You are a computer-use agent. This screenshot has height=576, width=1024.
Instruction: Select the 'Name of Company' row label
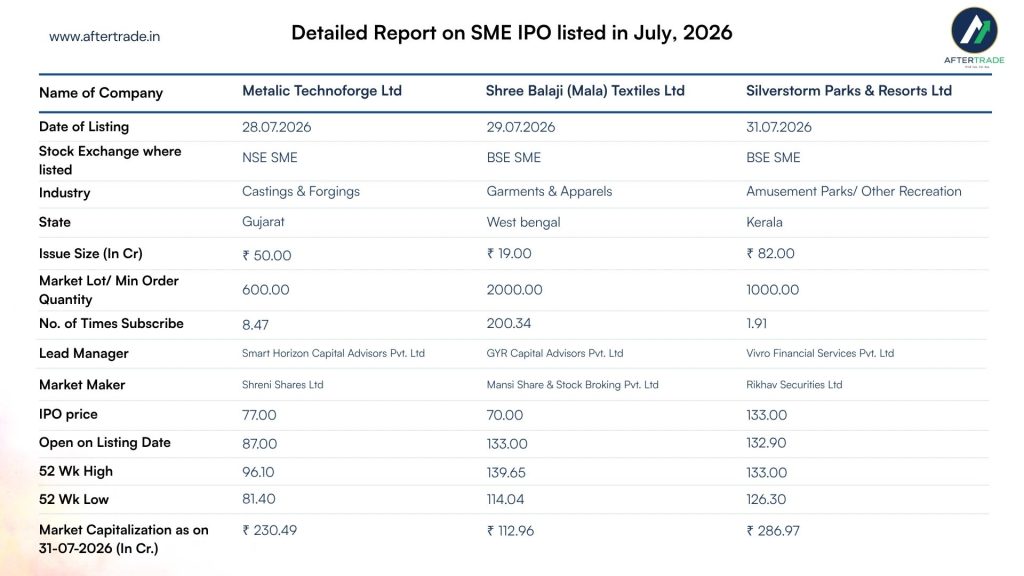tap(101, 93)
